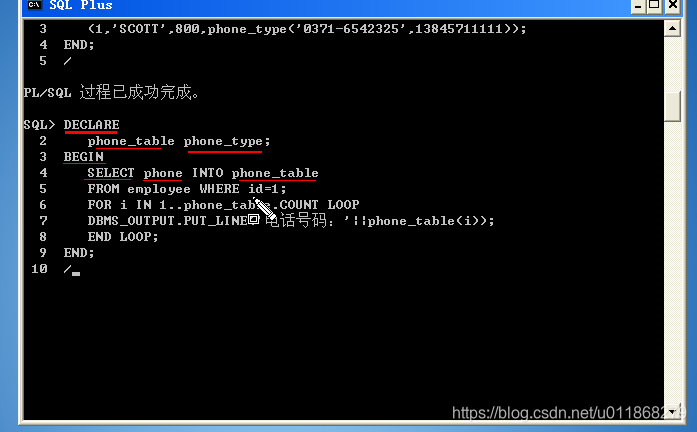Click the underlined DECLARE keyword
This screenshot has width=697, height=432.
tap(91, 125)
